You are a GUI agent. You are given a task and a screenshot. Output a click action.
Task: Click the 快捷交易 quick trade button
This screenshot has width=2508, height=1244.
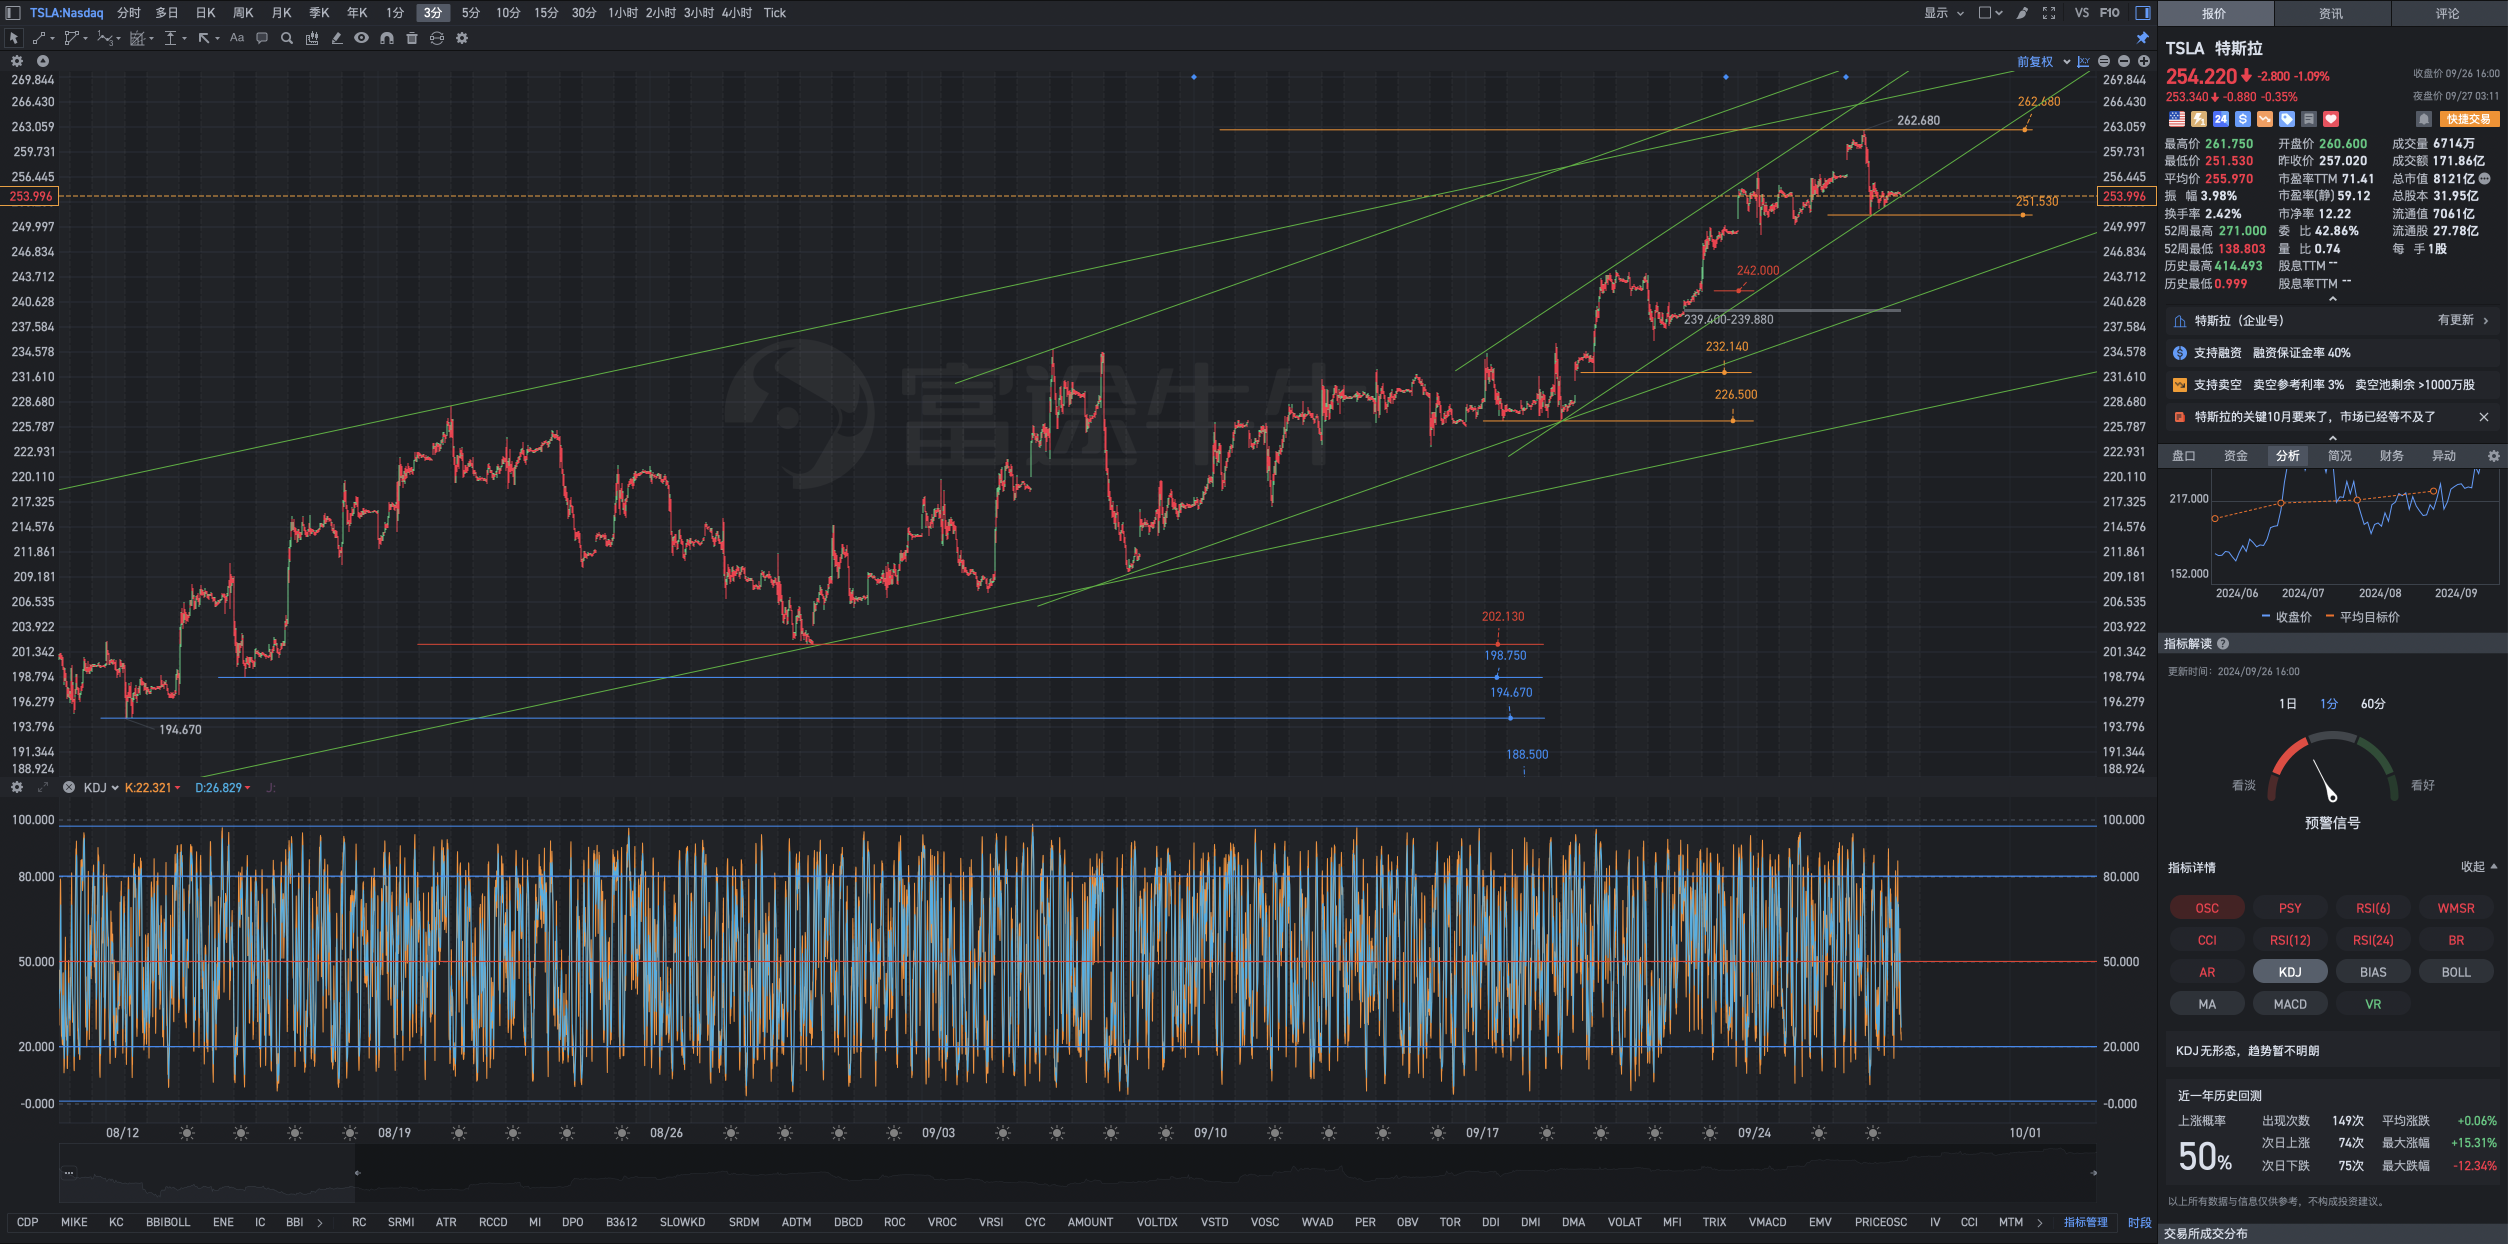pyautogui.click(x=2469, y=119)
